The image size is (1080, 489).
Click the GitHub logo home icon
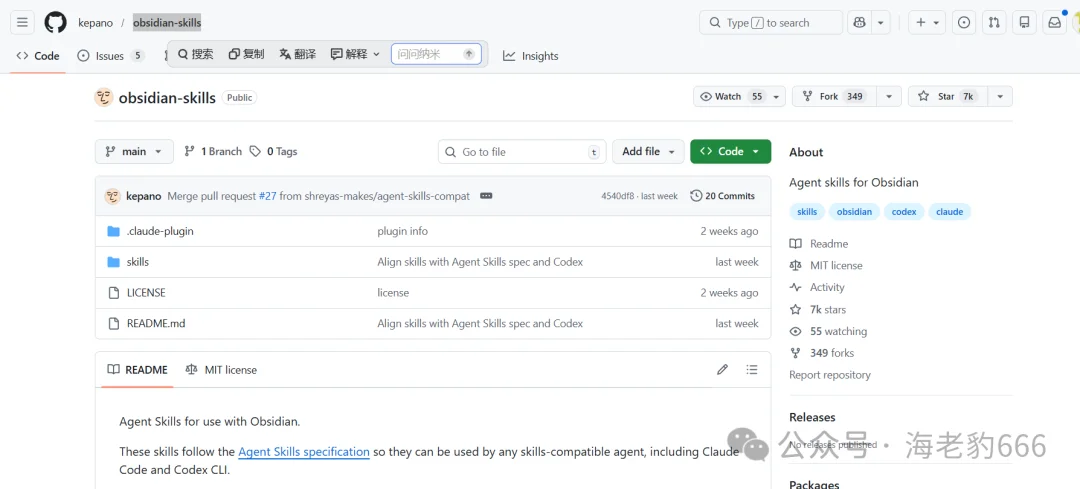pos(55,22)
